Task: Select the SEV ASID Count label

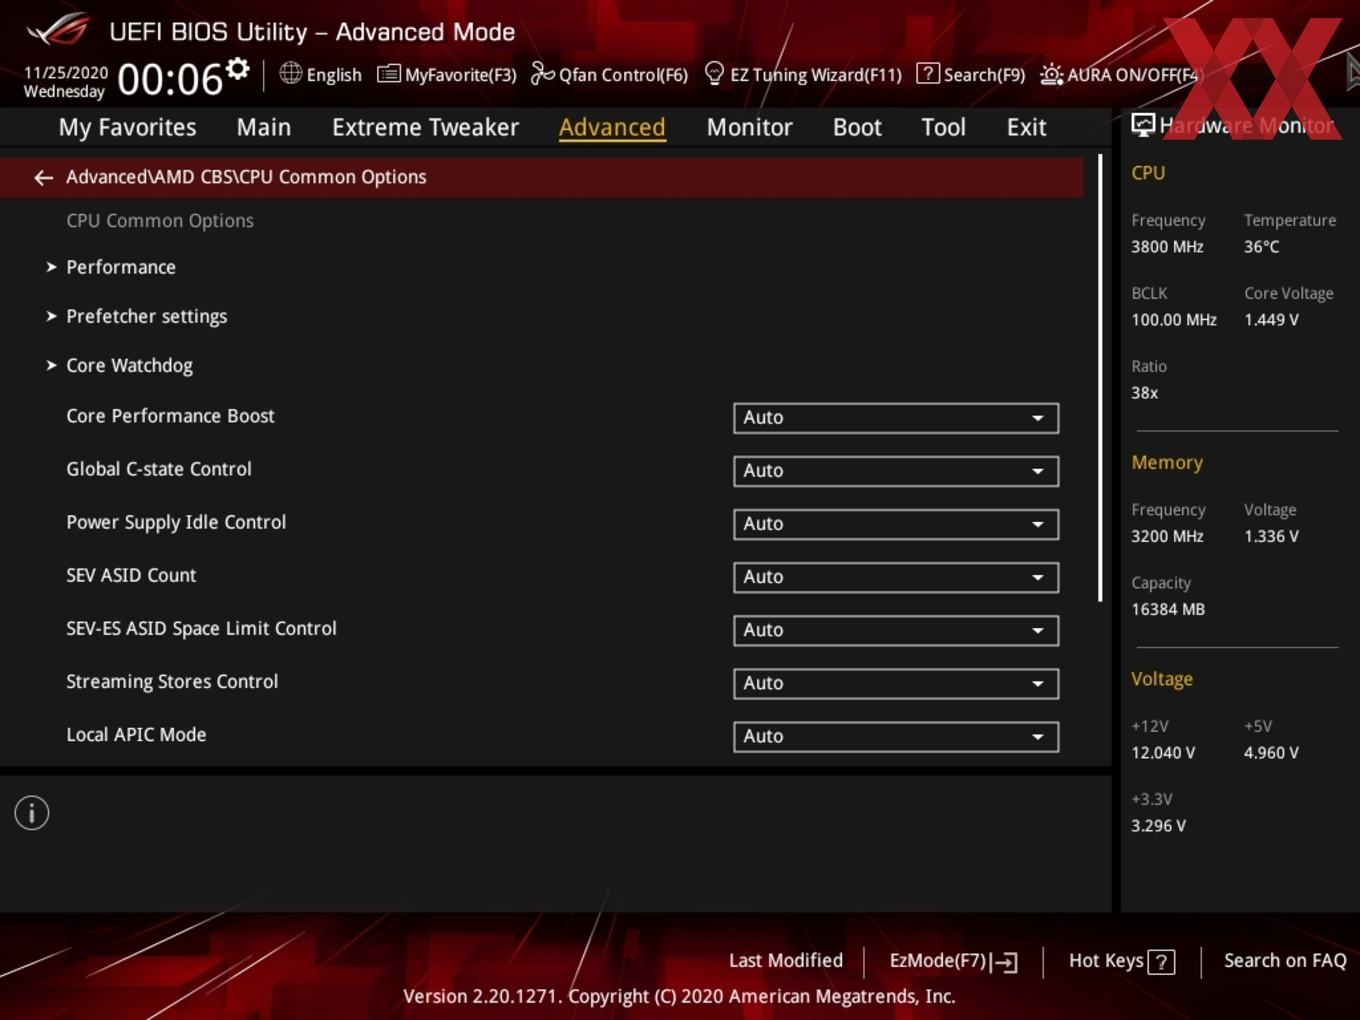Action: [131, 575]
